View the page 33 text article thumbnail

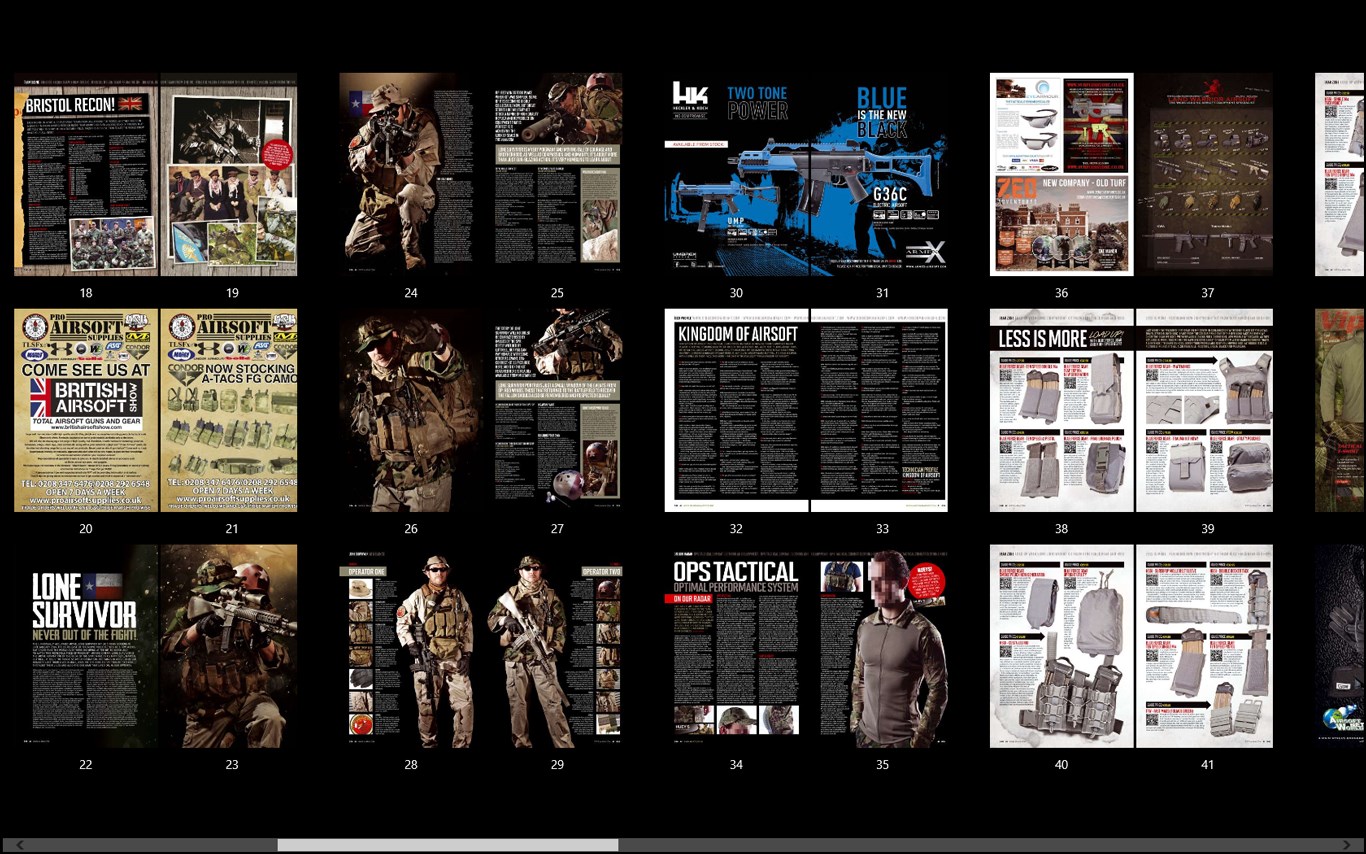tap(879, 410)
